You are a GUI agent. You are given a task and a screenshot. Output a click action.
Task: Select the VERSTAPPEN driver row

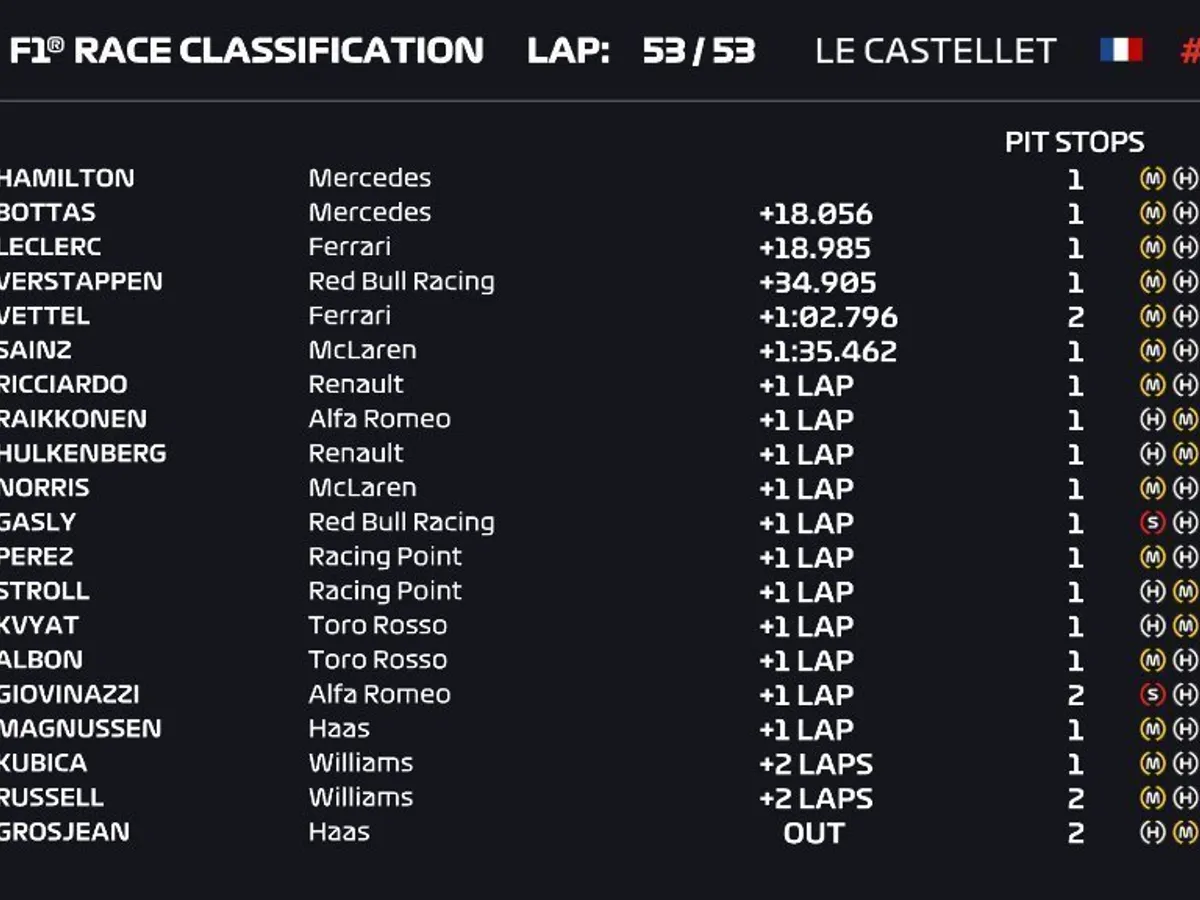(82, 282)
